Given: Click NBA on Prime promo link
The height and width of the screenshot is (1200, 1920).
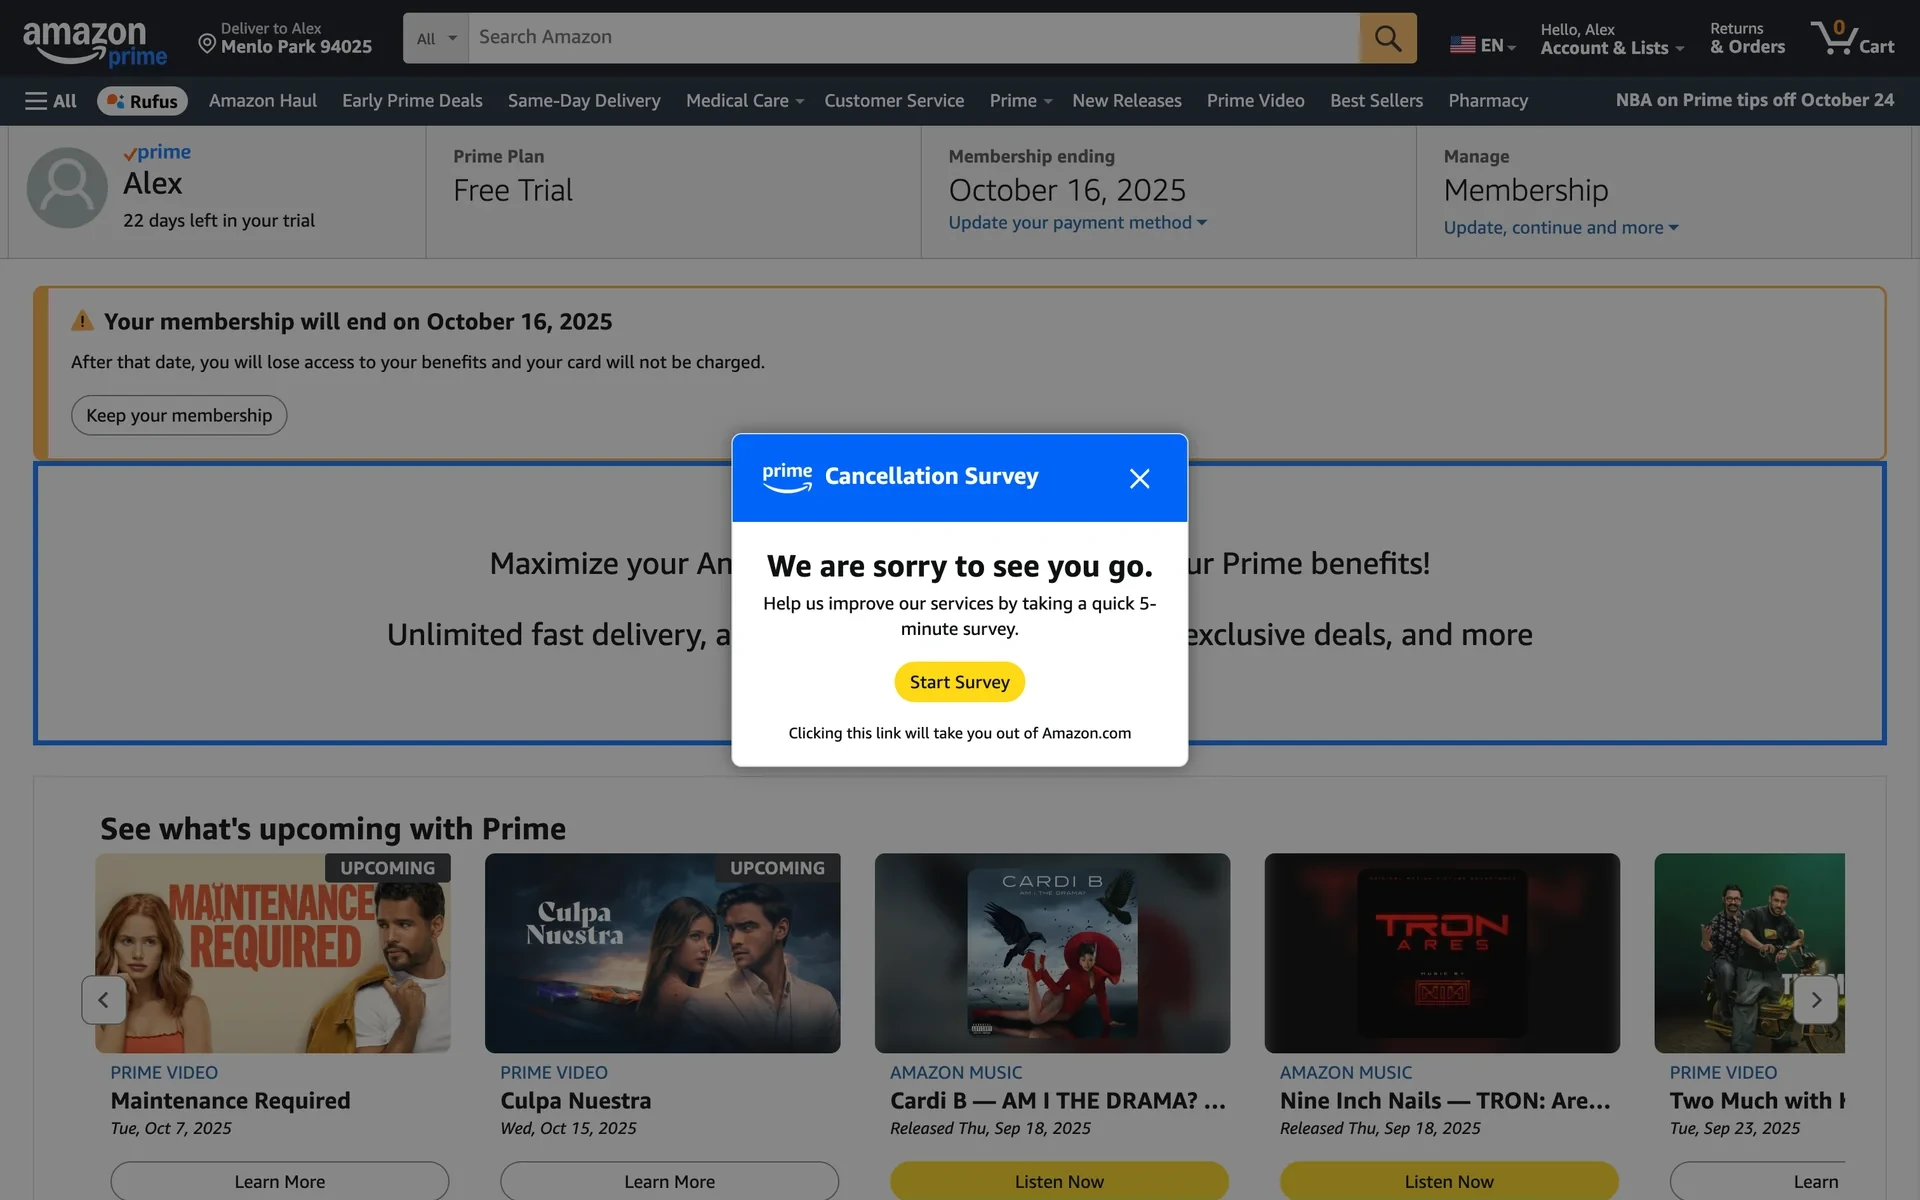Looking at the screenshot, I should coord(1754,100).
